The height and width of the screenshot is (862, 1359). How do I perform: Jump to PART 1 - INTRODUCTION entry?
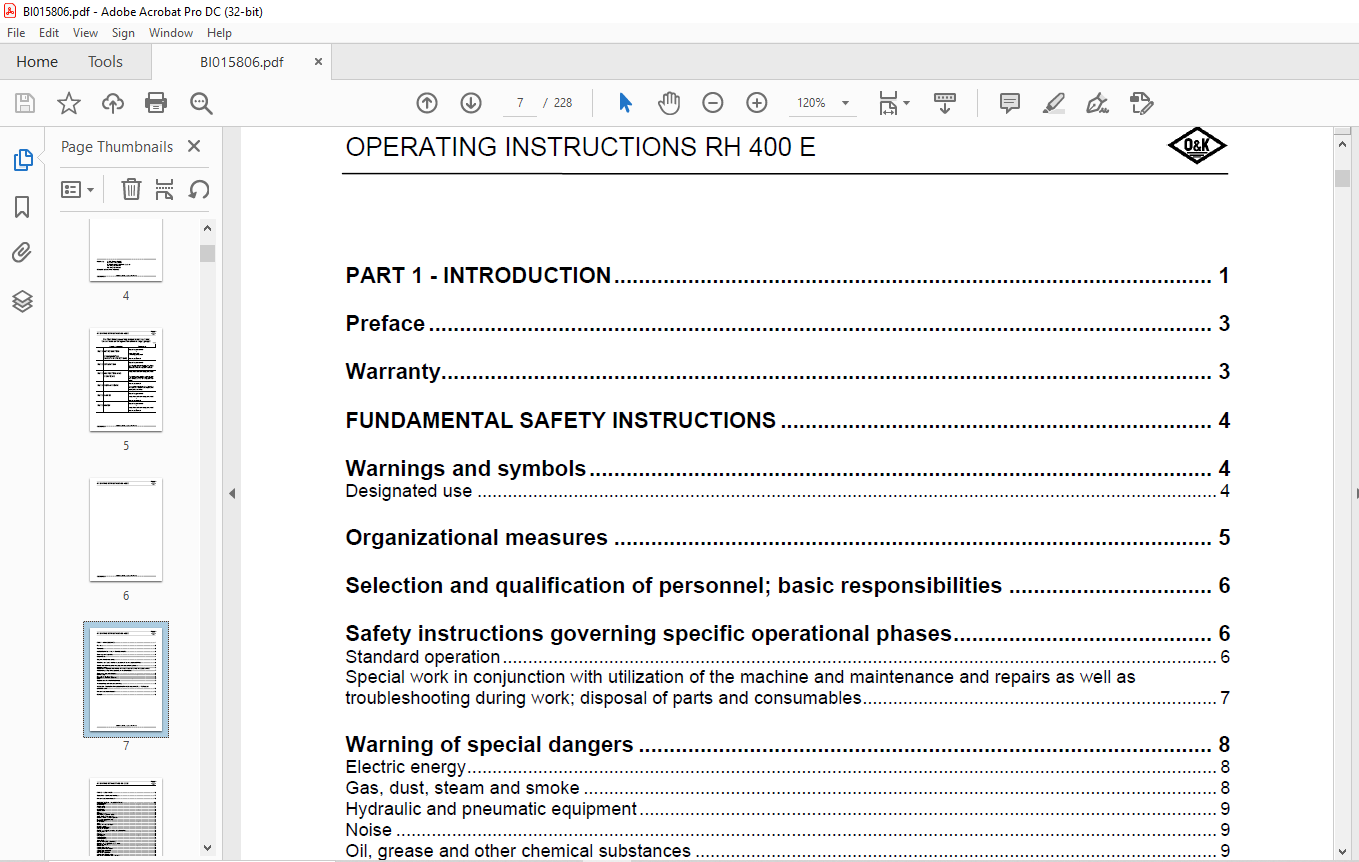(x=787, y=276)
